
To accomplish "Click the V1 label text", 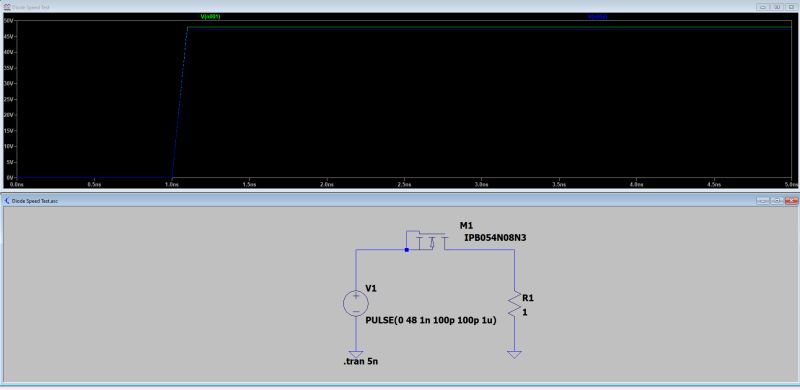I will point(371,288).
